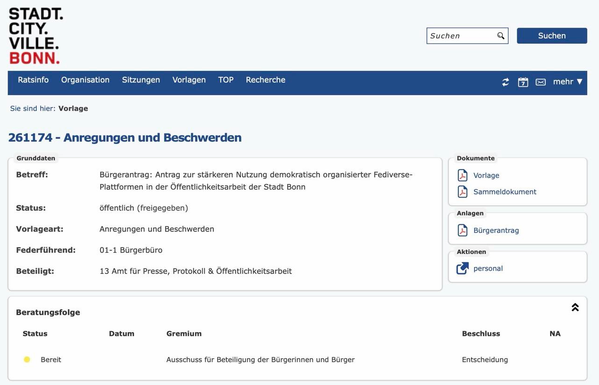Open the Vorlagen menu item
The image size is (599, 385).
tap(189, 80)
